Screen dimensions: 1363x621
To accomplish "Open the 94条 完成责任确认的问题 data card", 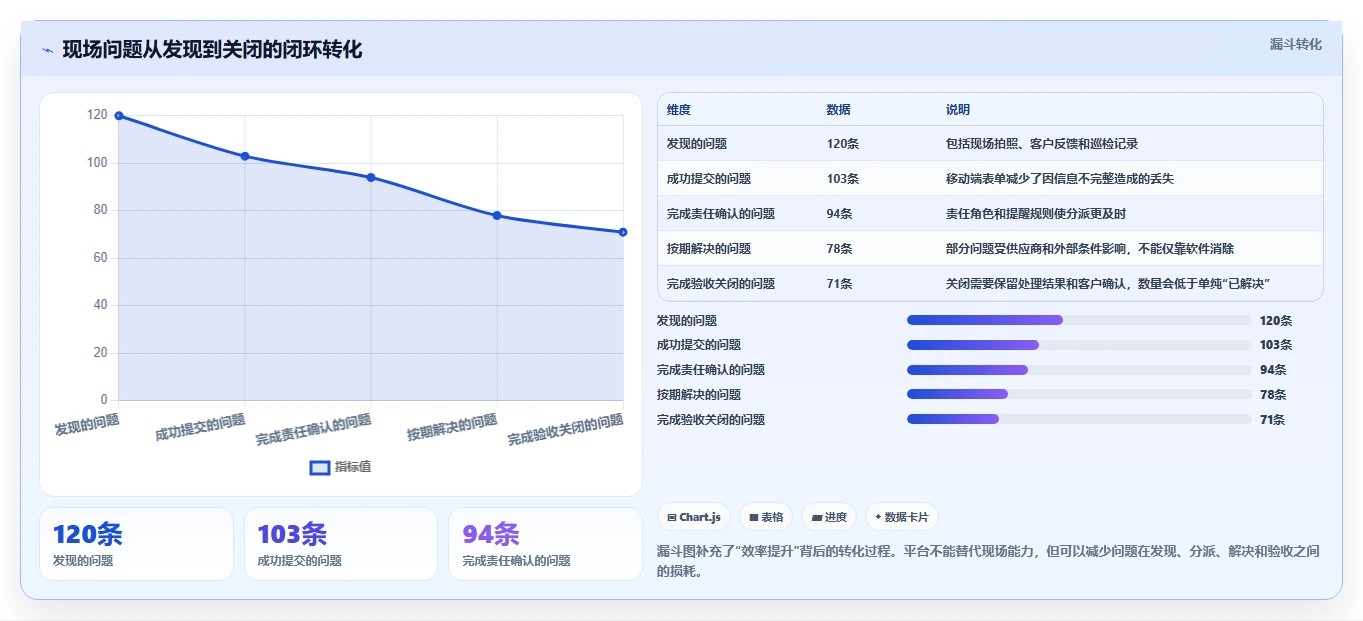I will 545,544.
